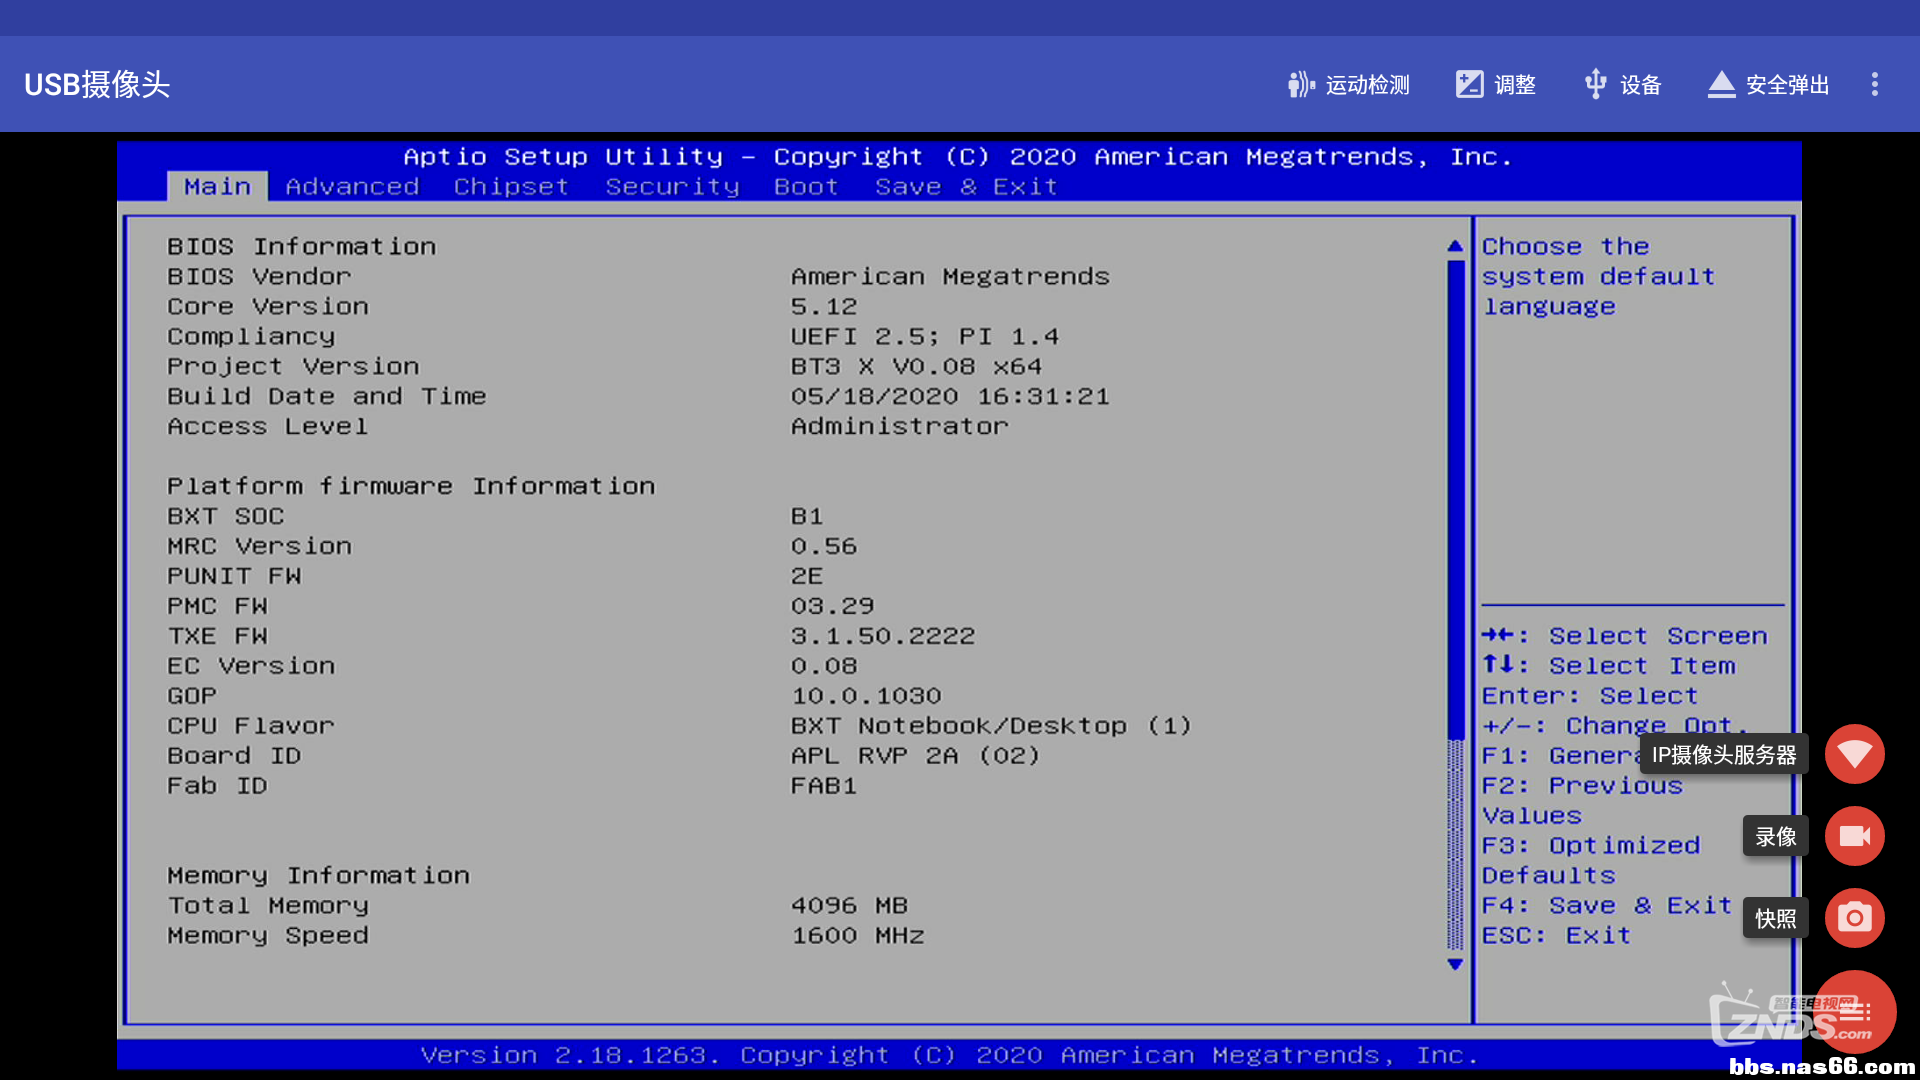
Task: Click BIOS scrollbar up arrow
Action: [1455, 246]
